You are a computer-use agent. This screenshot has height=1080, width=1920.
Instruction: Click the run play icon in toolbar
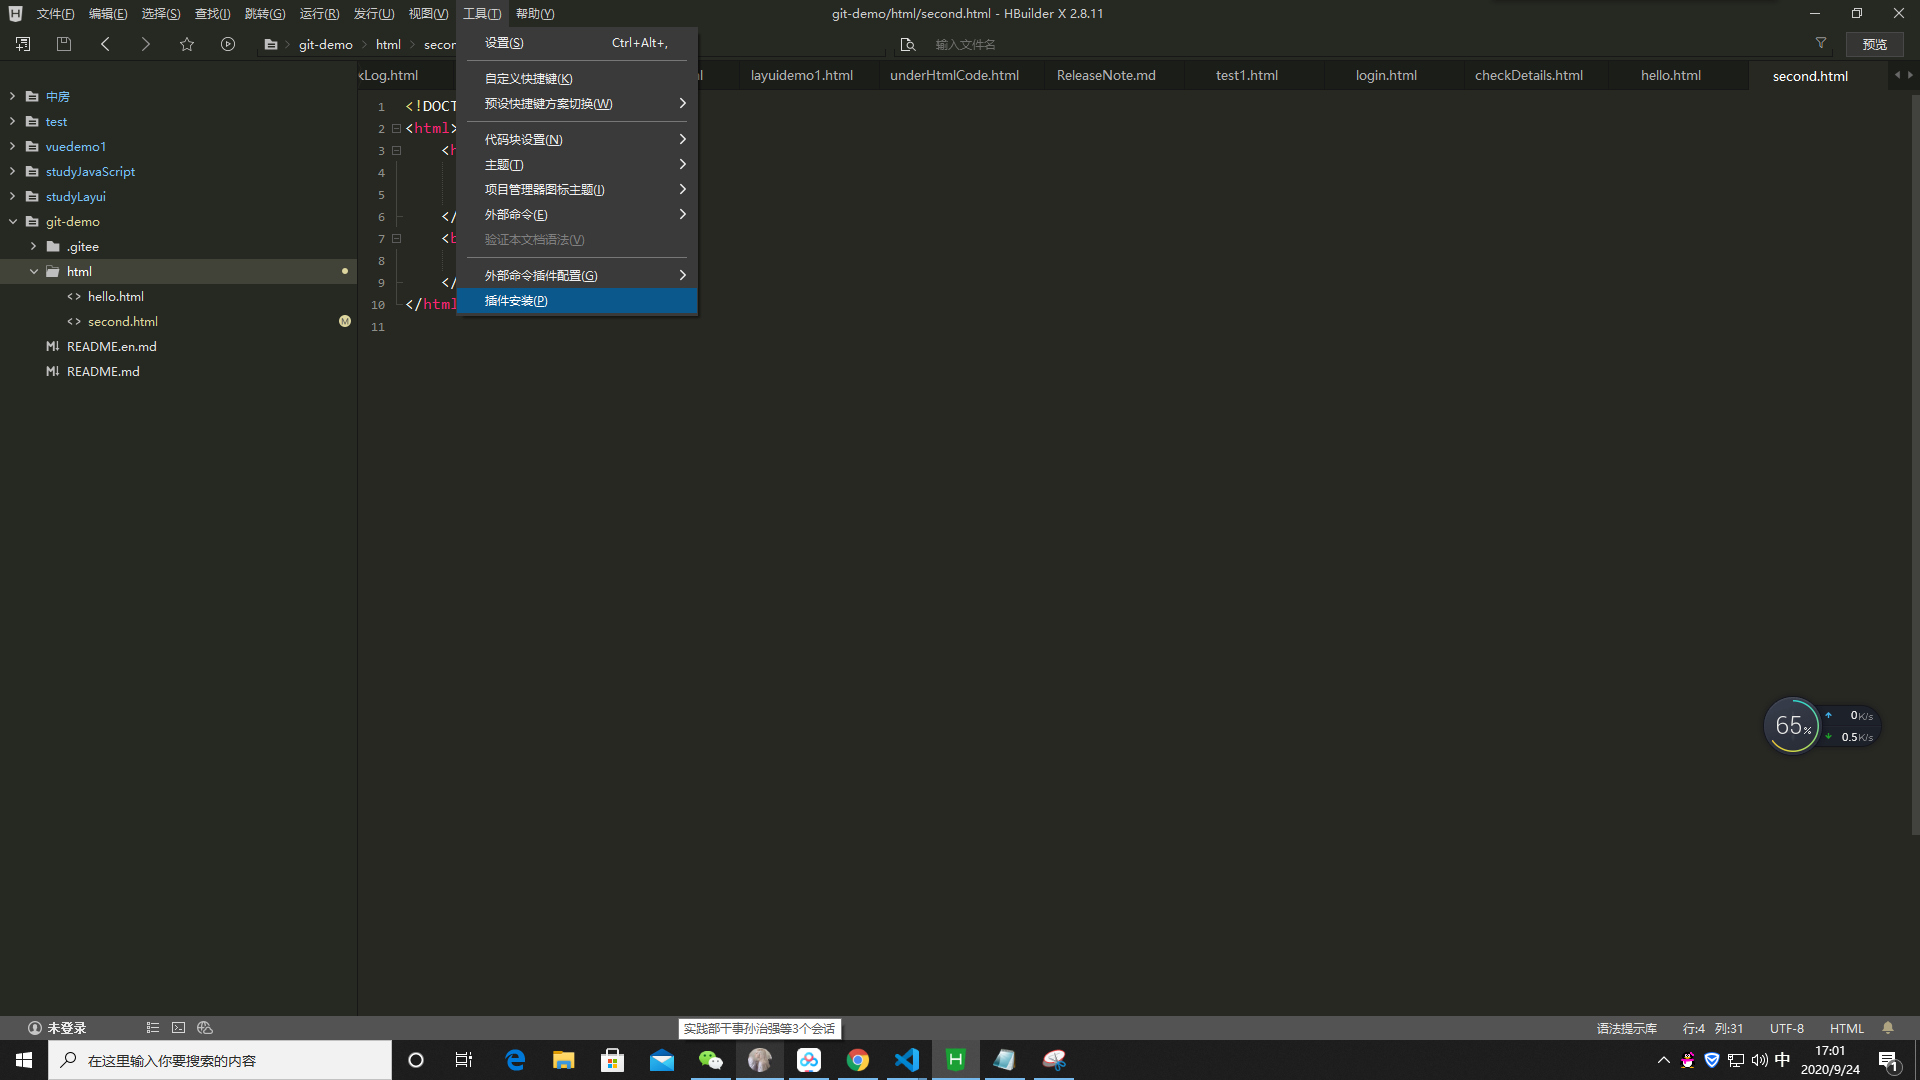pyautogui.click(x=228, y=44)
